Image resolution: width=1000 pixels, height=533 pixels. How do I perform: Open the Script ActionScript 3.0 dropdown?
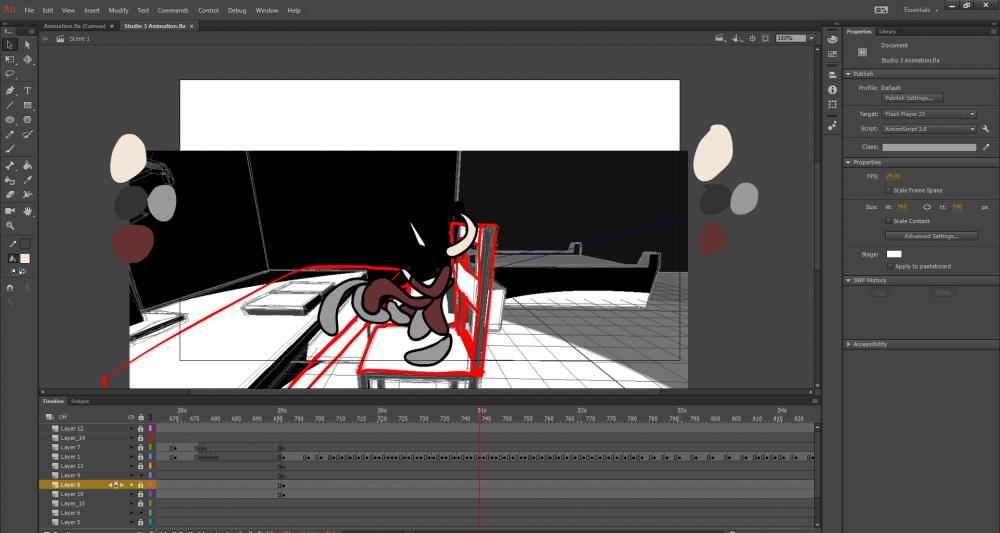pyautogui.click(x=929, y=129)
